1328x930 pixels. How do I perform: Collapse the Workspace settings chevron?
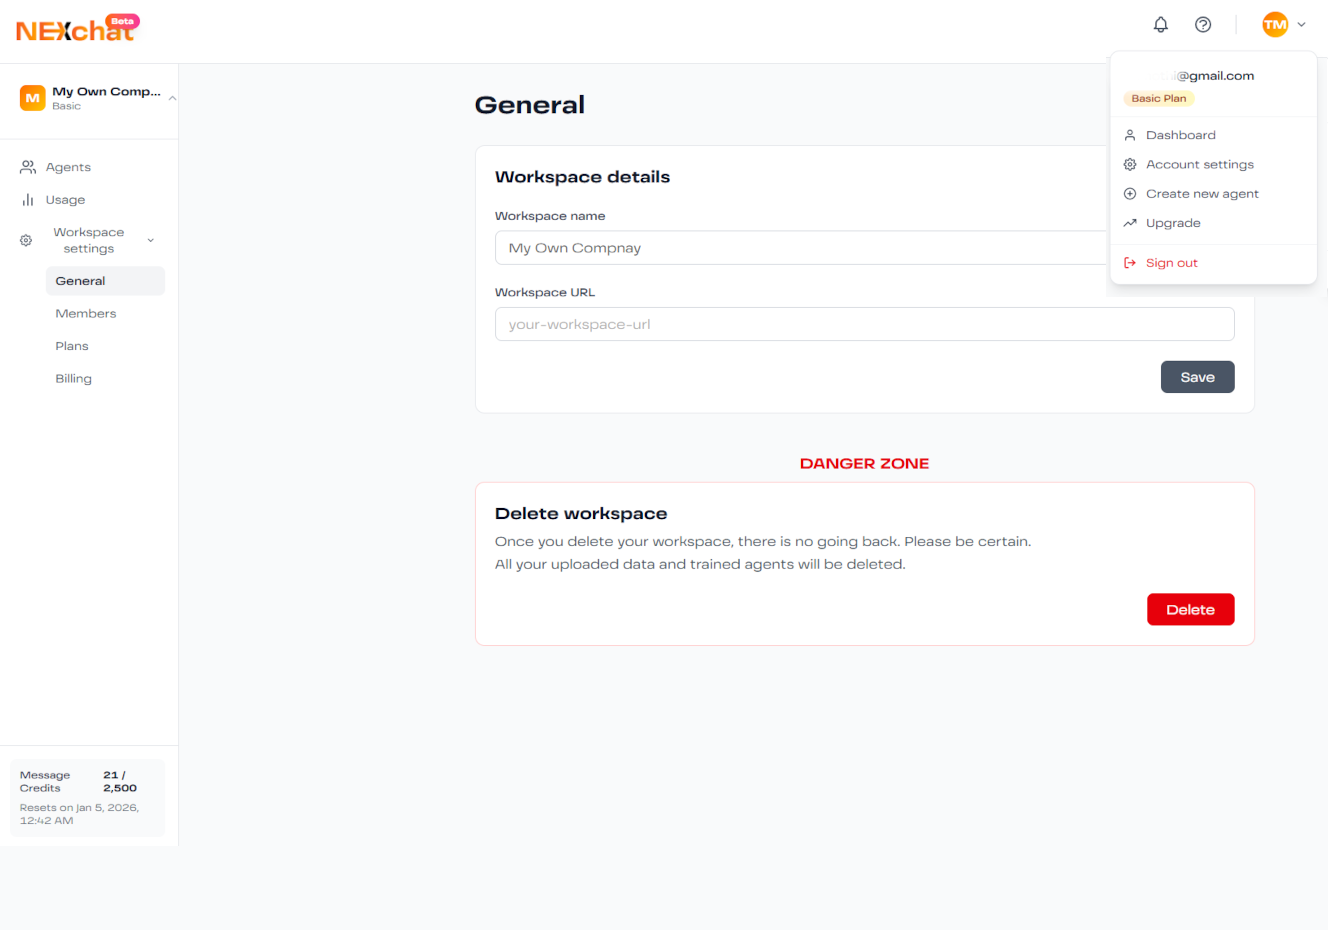point(151,241)
